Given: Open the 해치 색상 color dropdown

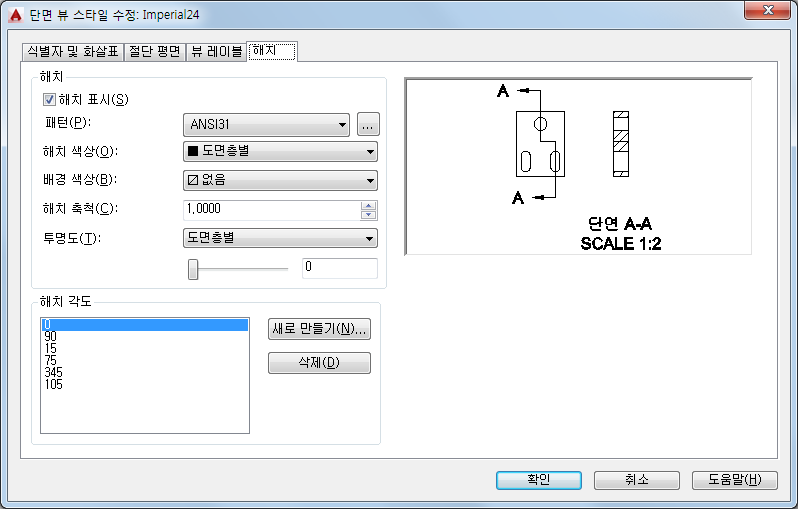Looking at the screenshot, I should [280, 151].
